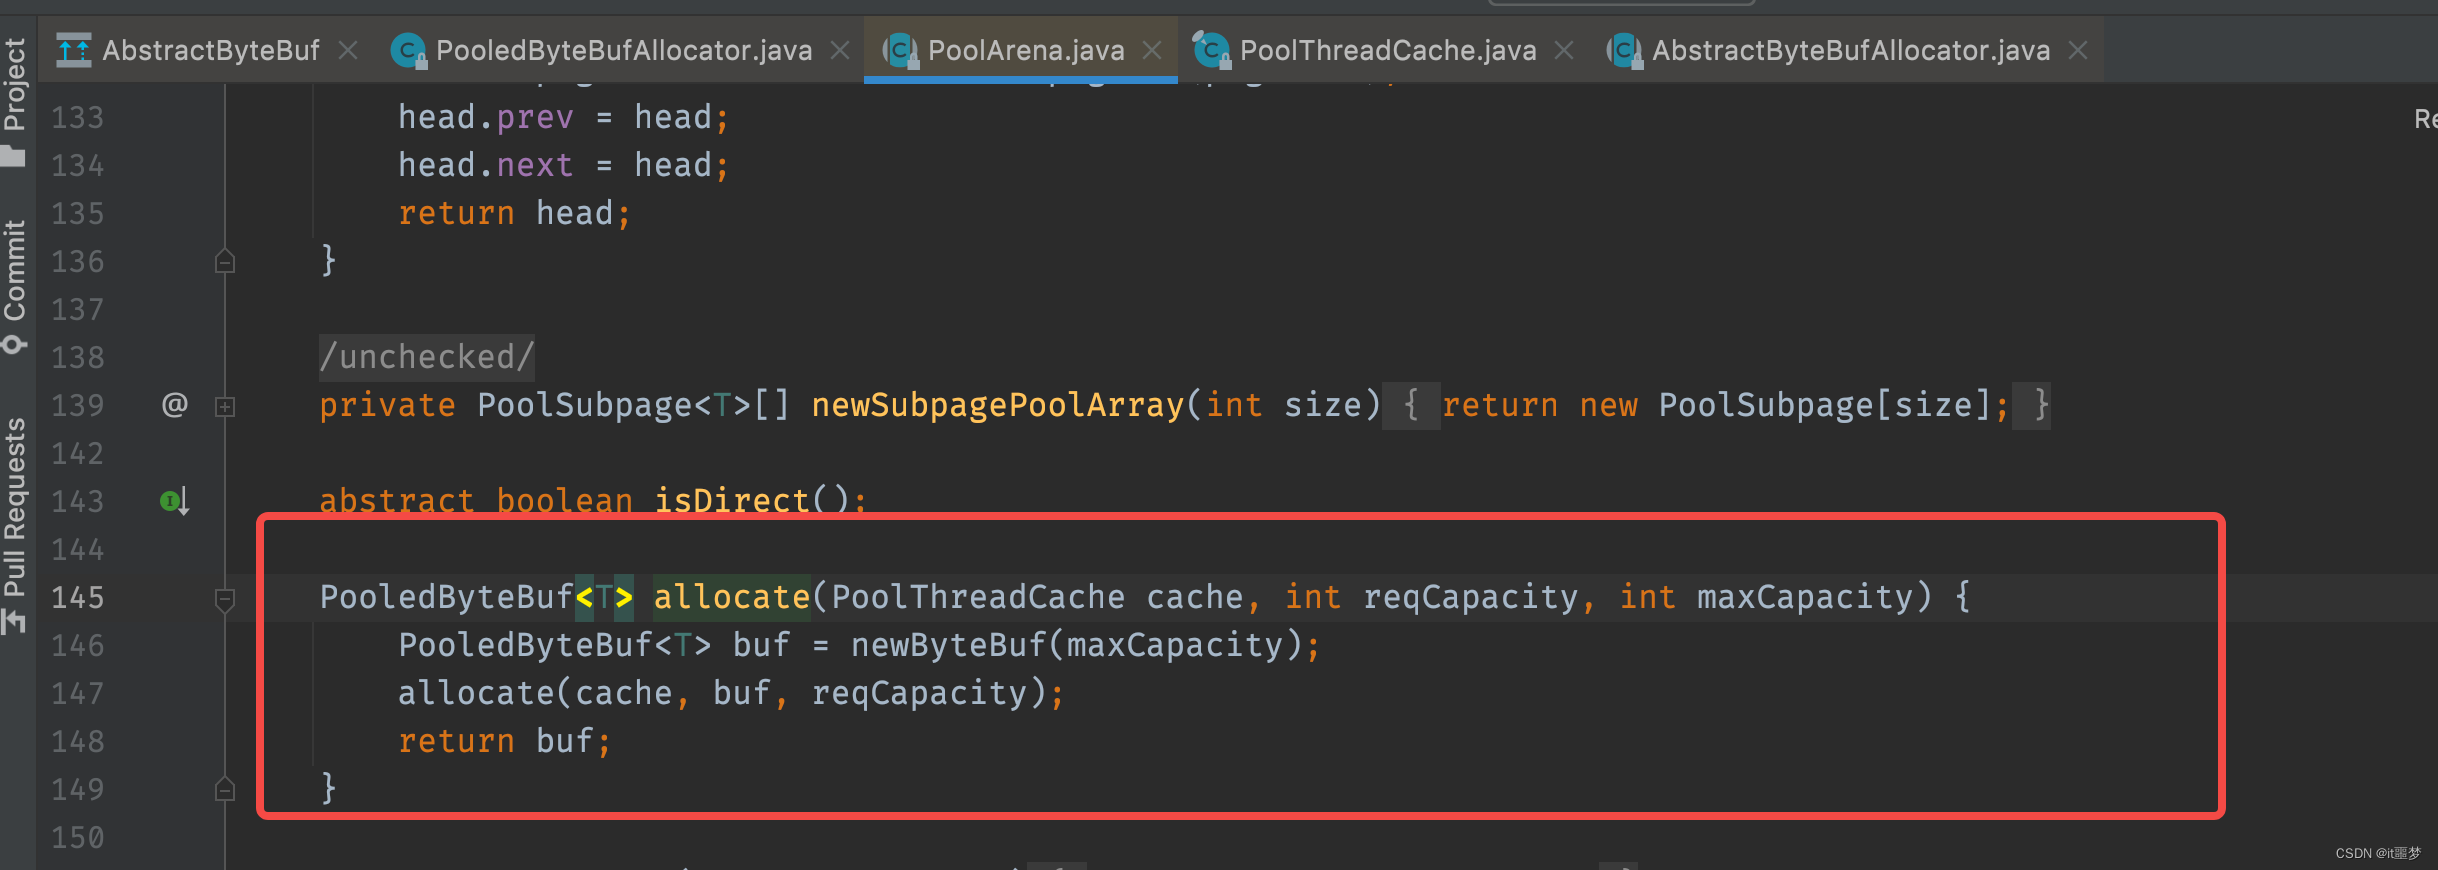This screenshot has height=870, width=2438.
Task: Click 'return buf;' statement on line 148
Action: 505,741
